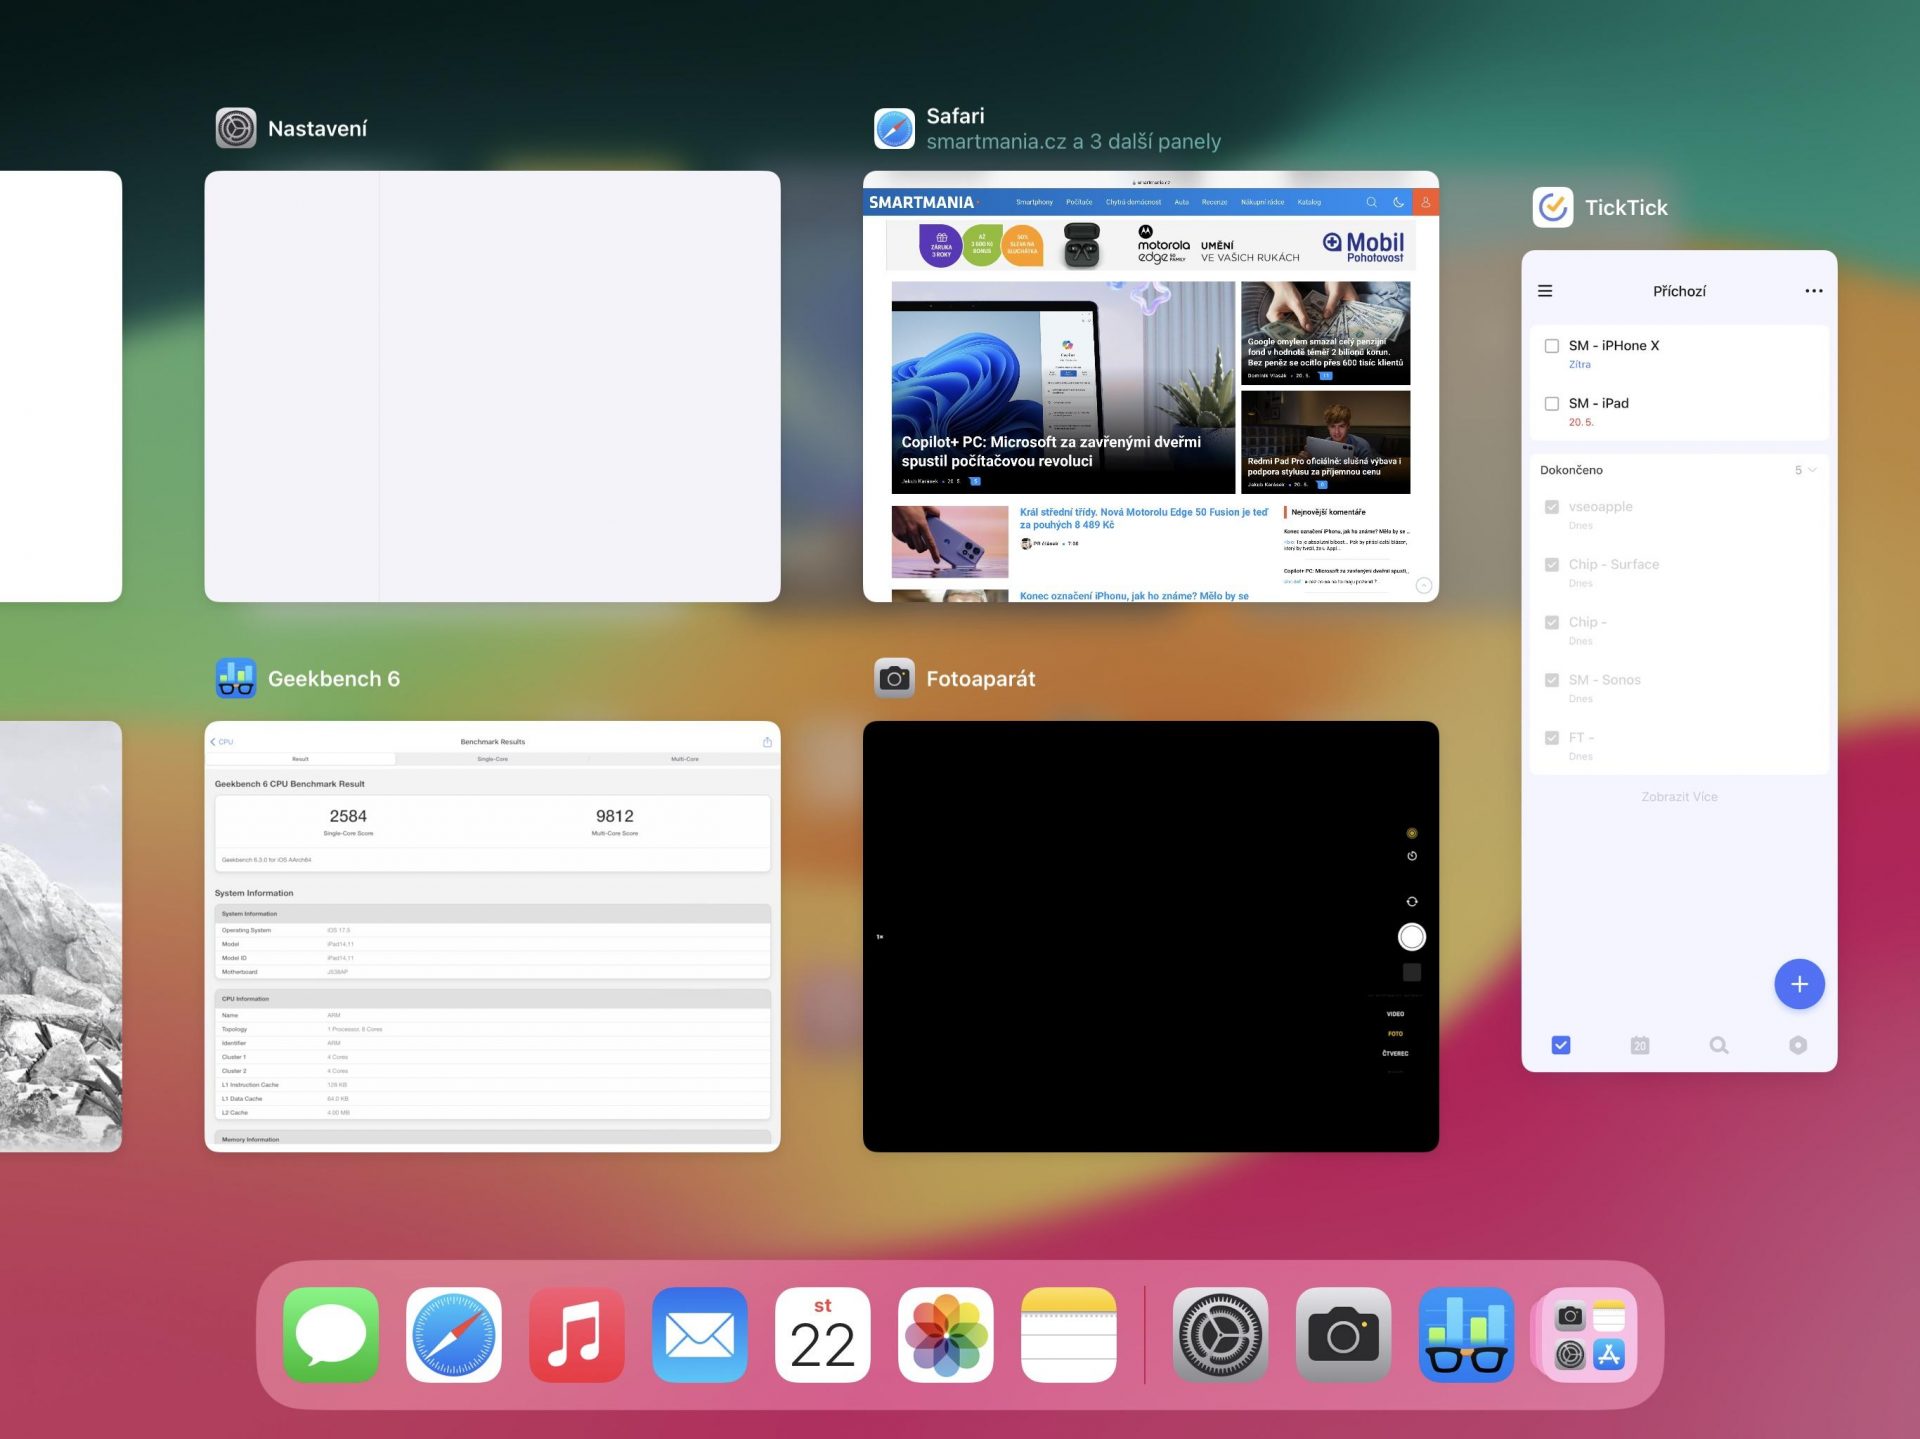The image size is (1920, 1439).
Task: Check off SM - iPhone X task
Action: pos(1552,346)
